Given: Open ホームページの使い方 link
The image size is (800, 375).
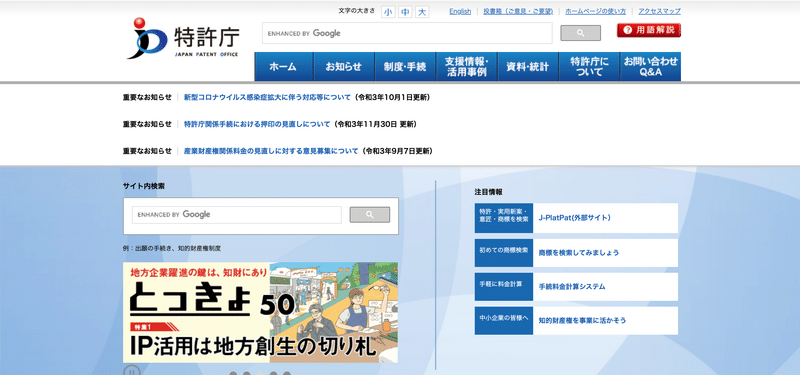Looking at the screenshot, I should tap(595, 11).
